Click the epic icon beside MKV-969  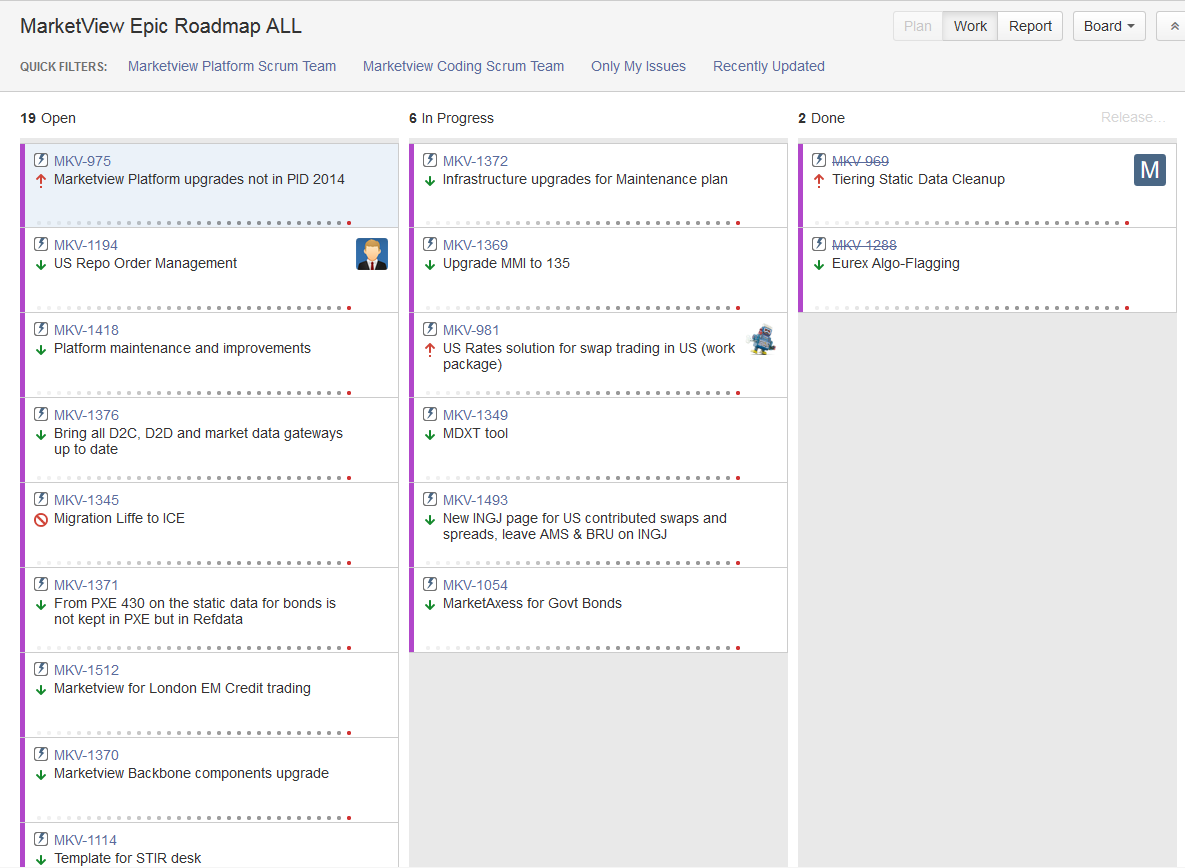[x=819, y=160]
